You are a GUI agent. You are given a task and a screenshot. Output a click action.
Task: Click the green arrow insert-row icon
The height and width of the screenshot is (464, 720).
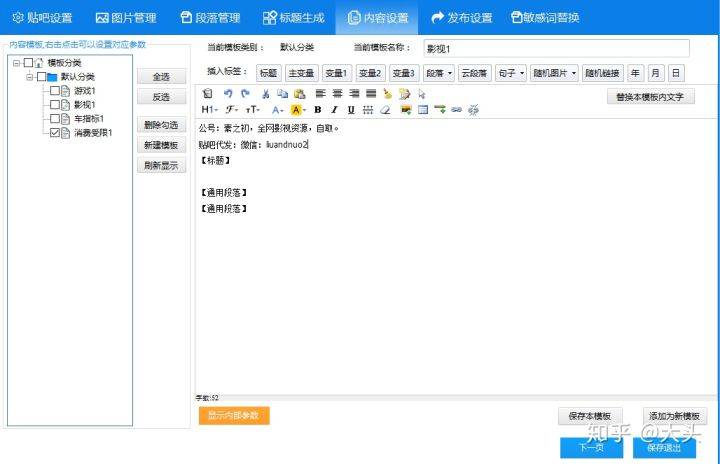(439, 110)
